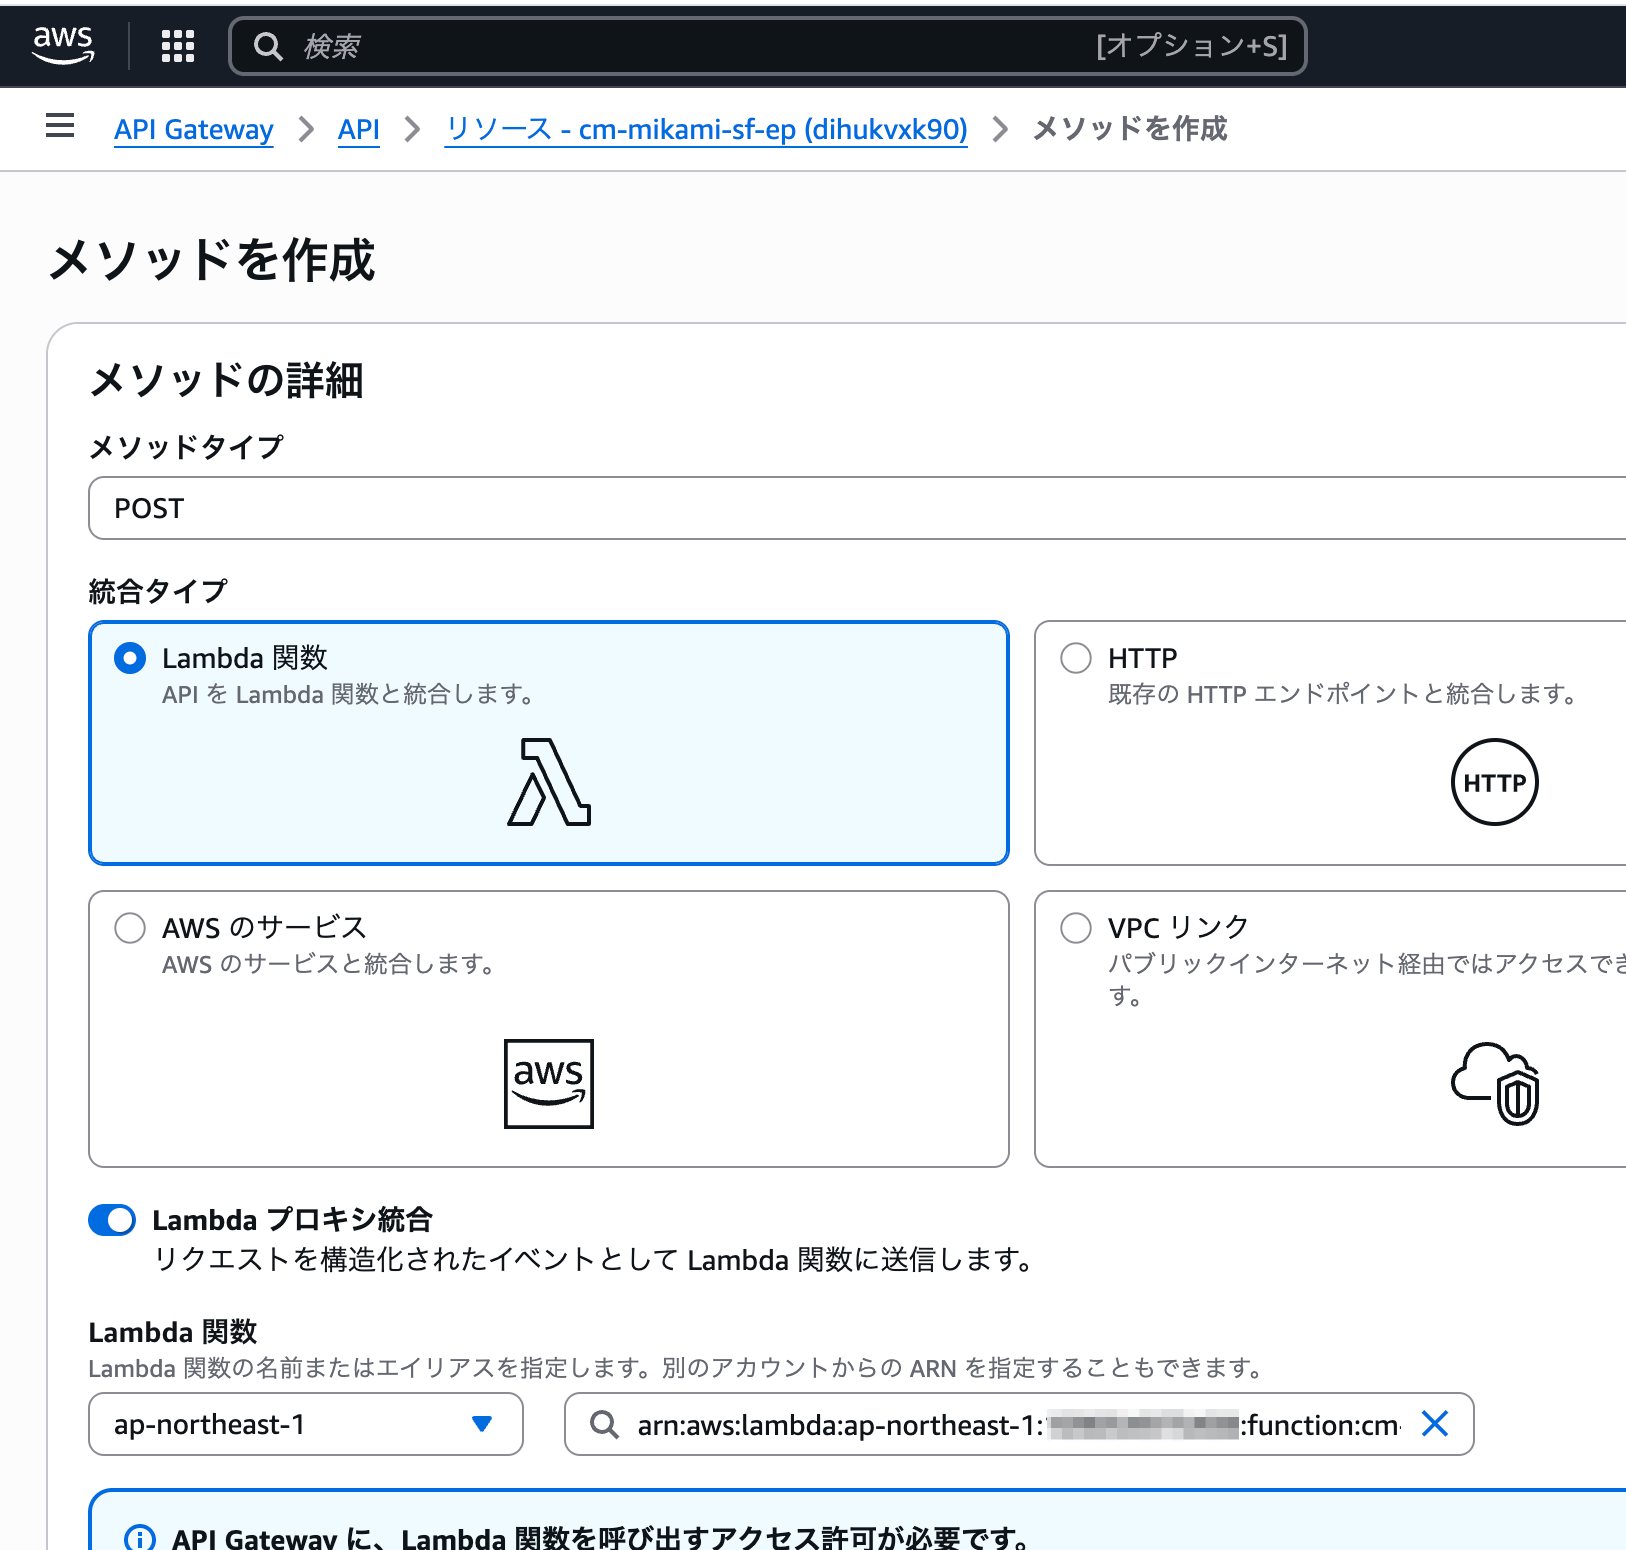
Task: Open the services grid menu icon
Action: click(178, 46)
